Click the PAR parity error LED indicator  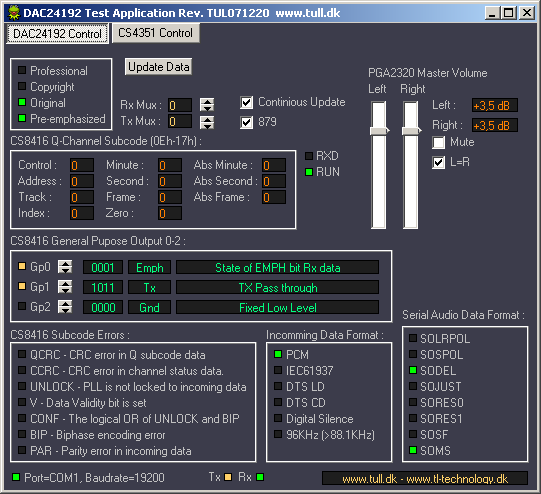coord(22,450)
